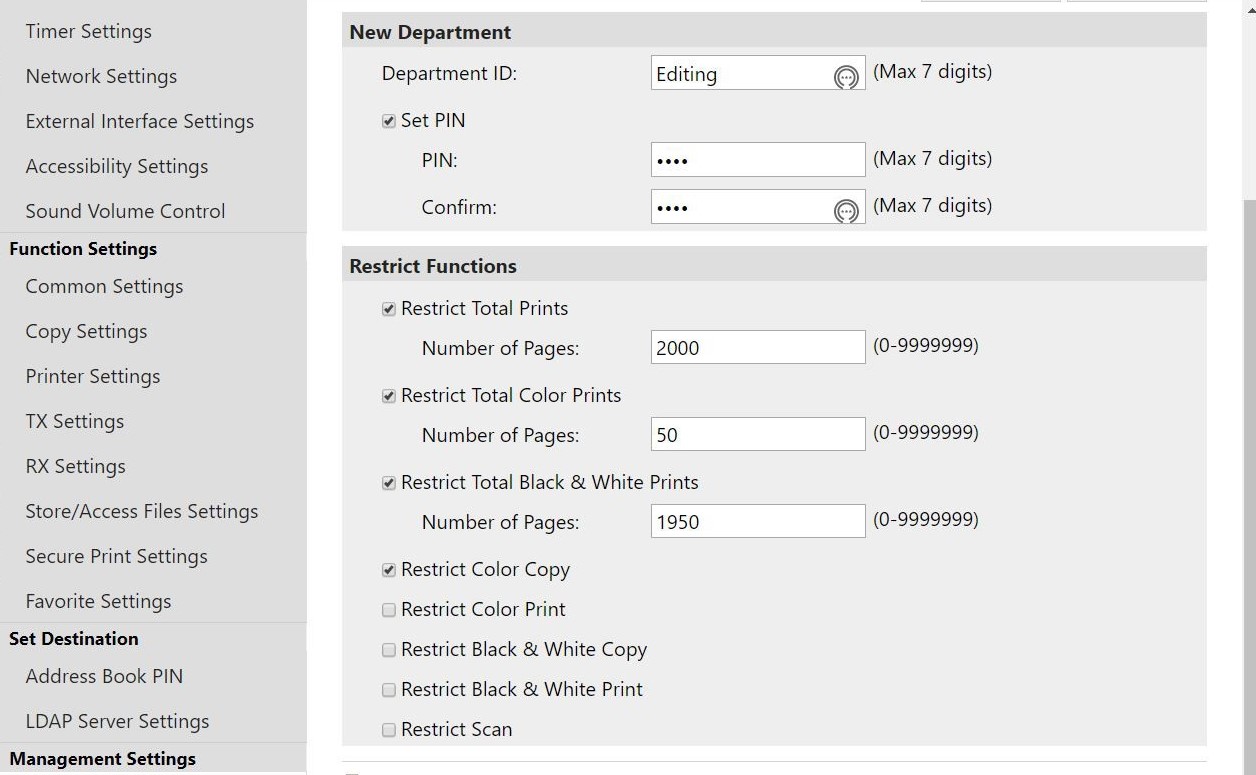Disable Restrict Total Color Prints

[389, 396]
